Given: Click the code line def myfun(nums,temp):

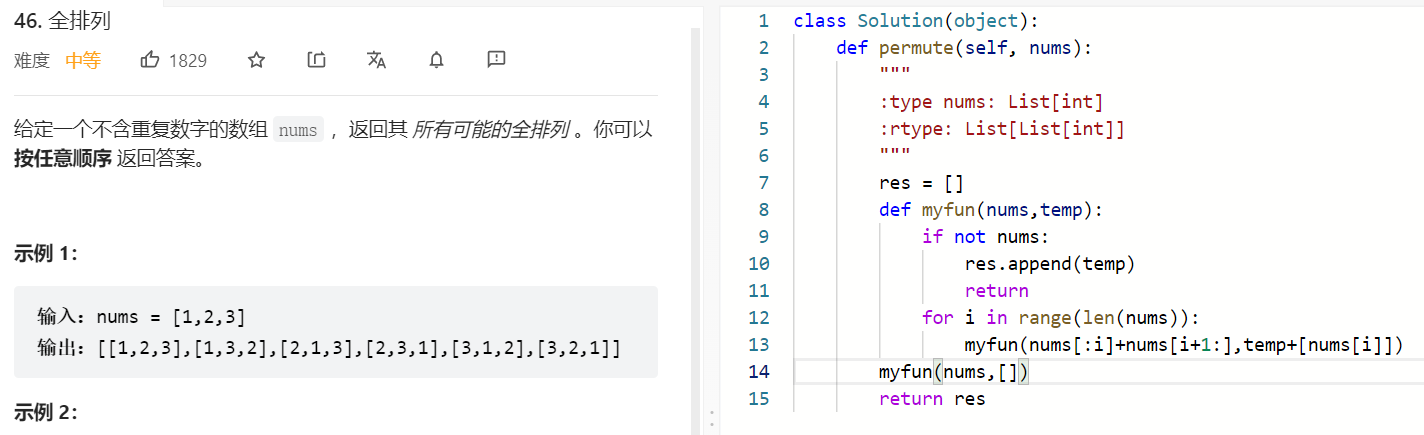Looking at the screenshot, I should point(991,210).
